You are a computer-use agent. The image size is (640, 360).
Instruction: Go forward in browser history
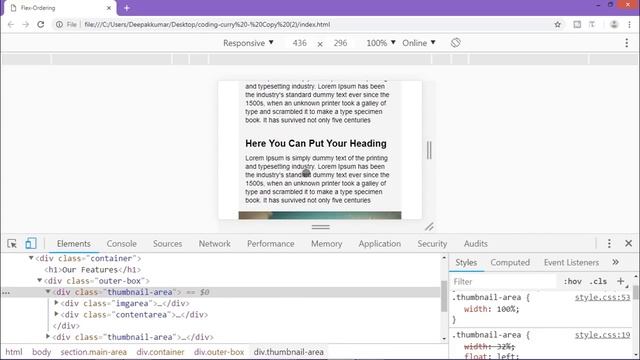[25, 24]
